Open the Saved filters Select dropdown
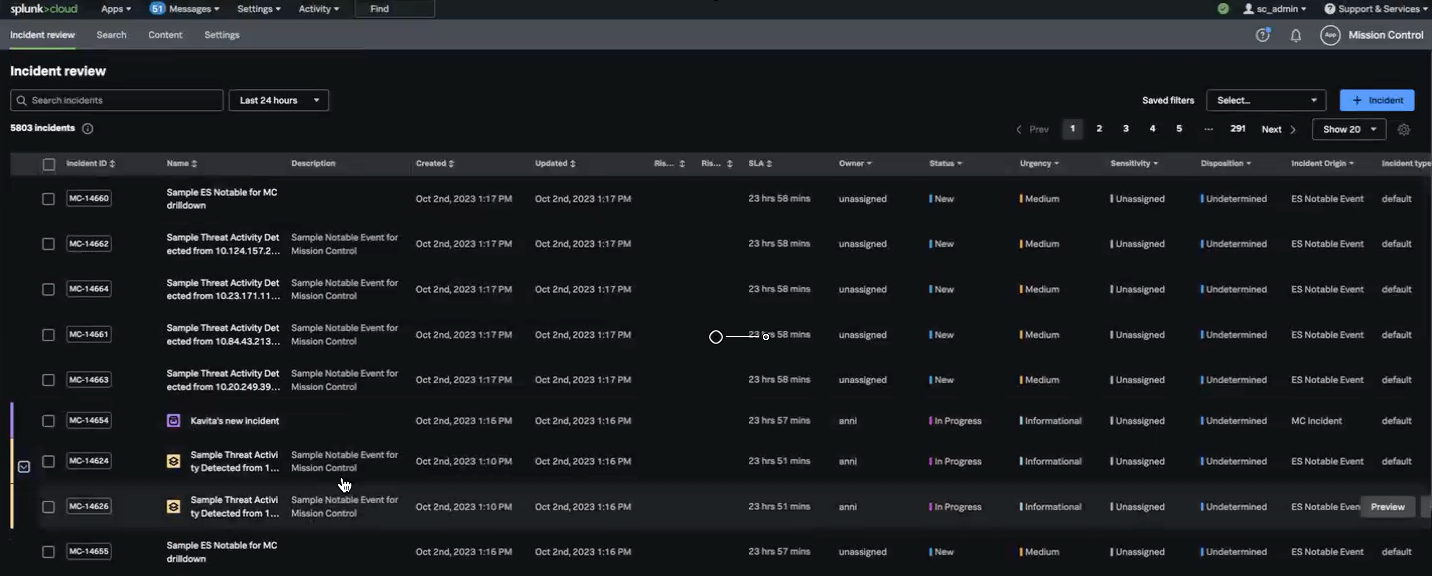This screenshot has width=1432, height=576. click(x=1266, y=100)
